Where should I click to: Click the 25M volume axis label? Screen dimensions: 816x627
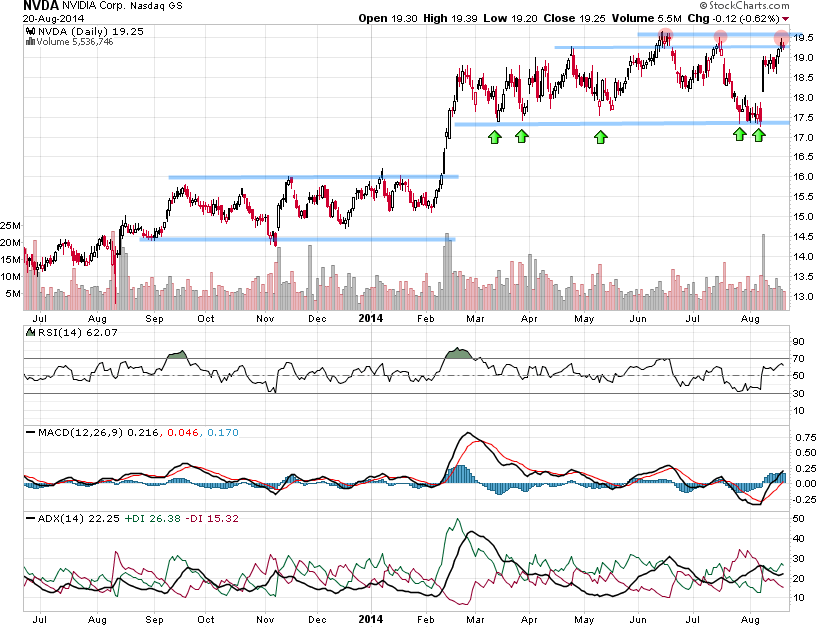[x=10, y=225]
